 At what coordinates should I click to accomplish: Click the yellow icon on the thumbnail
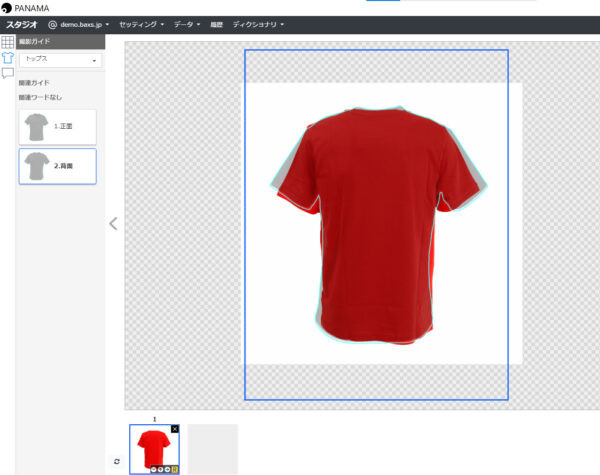[175, 468]
